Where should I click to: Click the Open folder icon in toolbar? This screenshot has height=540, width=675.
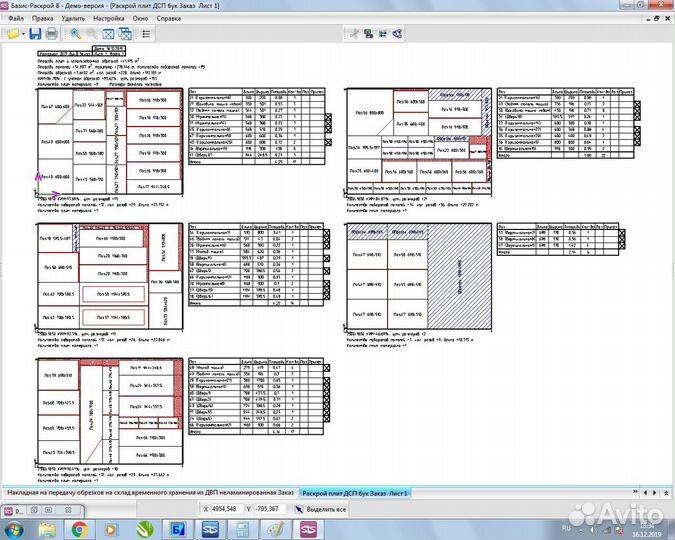pyautogui.click(x=12, y=33)
